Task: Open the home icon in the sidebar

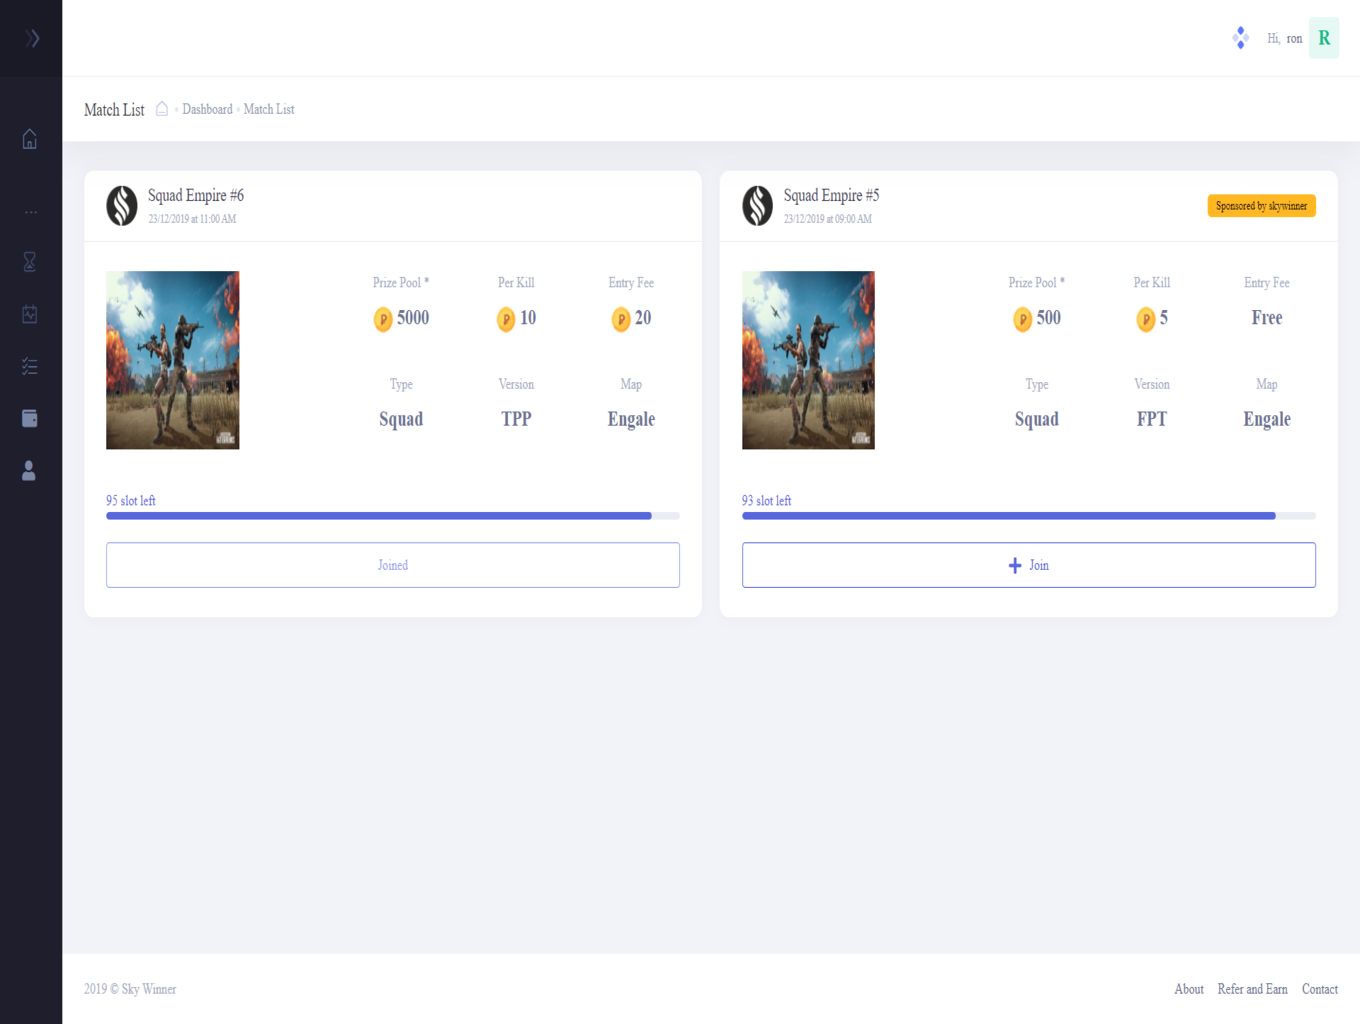Action: pos(30,139)
